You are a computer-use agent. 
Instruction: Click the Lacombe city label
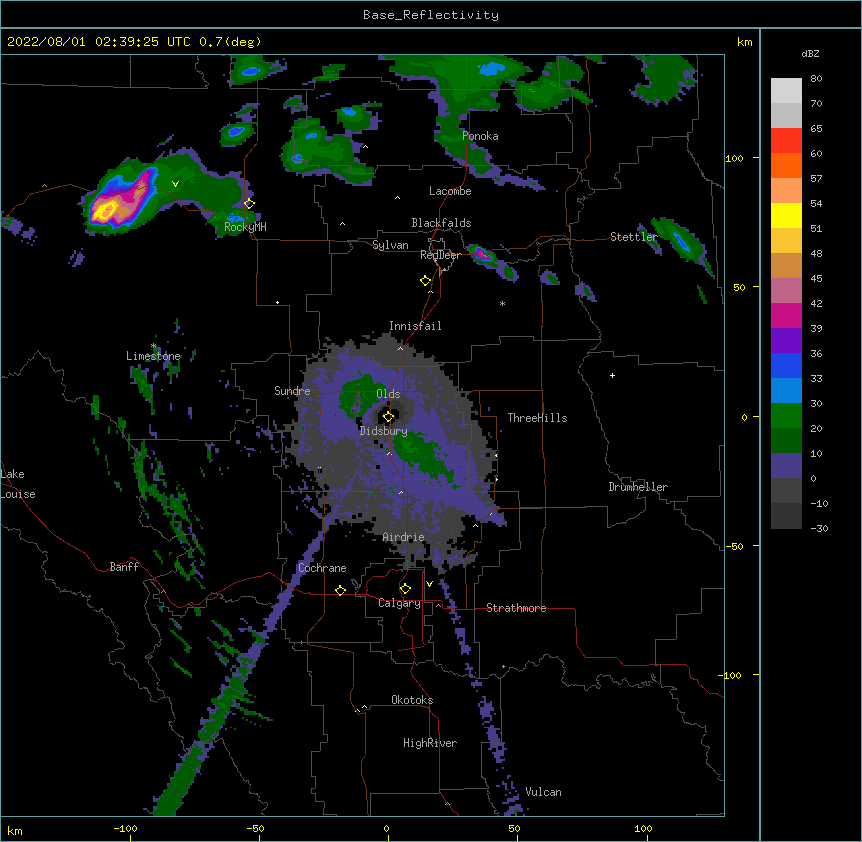[450, 191]
